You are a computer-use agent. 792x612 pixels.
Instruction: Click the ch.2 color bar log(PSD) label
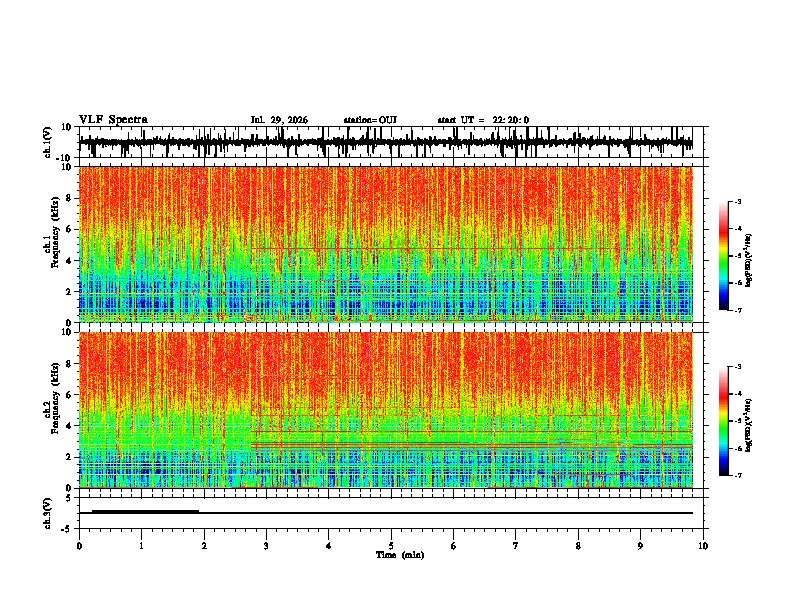[x=749, y=425]
